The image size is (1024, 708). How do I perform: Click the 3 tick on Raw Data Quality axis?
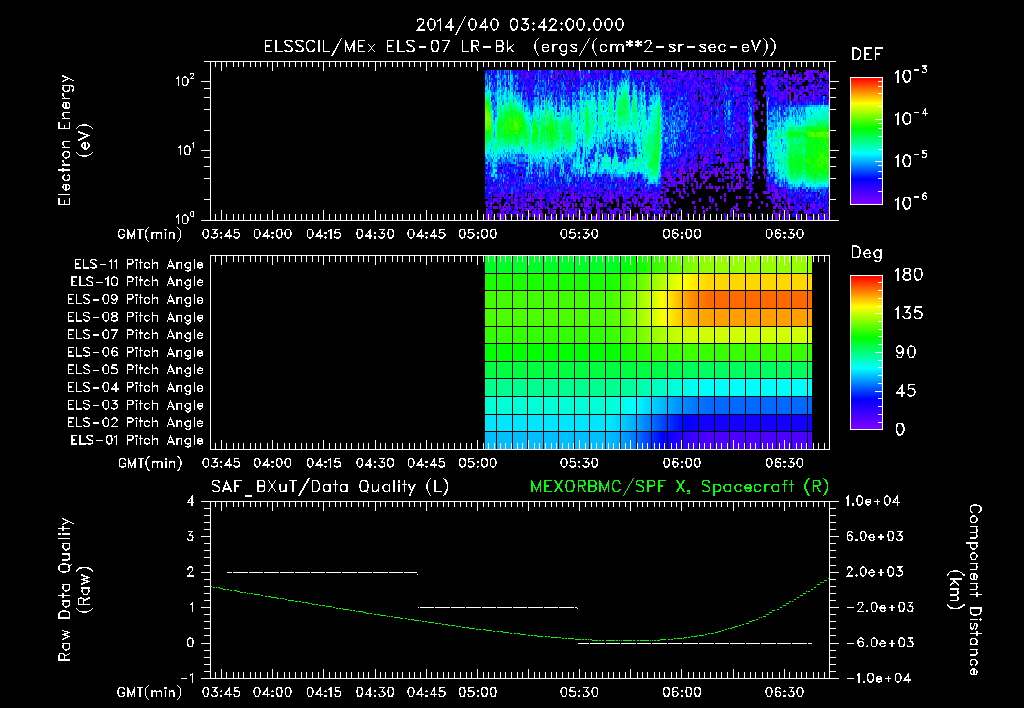191,537
